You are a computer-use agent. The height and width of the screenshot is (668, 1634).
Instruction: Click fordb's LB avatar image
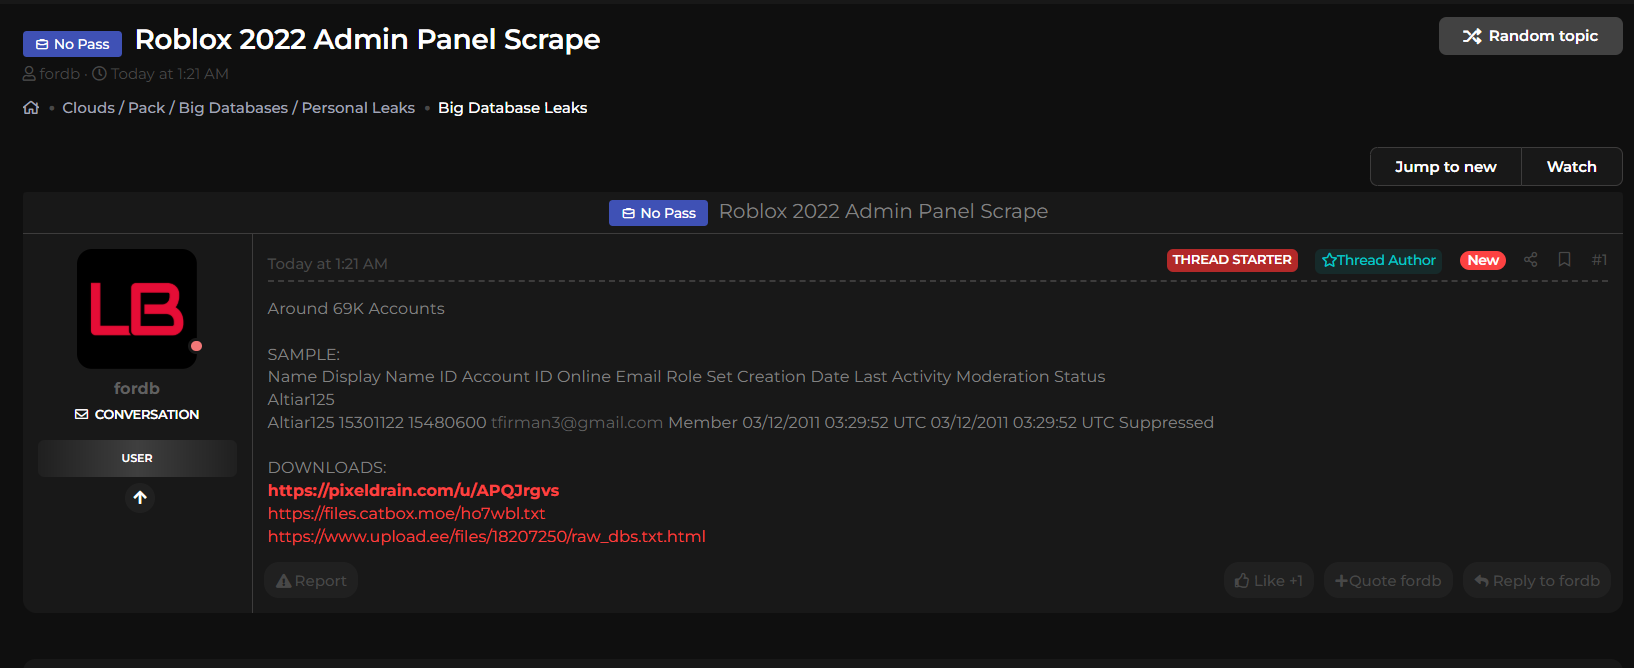pyautogui.click(x=137, y=309)
